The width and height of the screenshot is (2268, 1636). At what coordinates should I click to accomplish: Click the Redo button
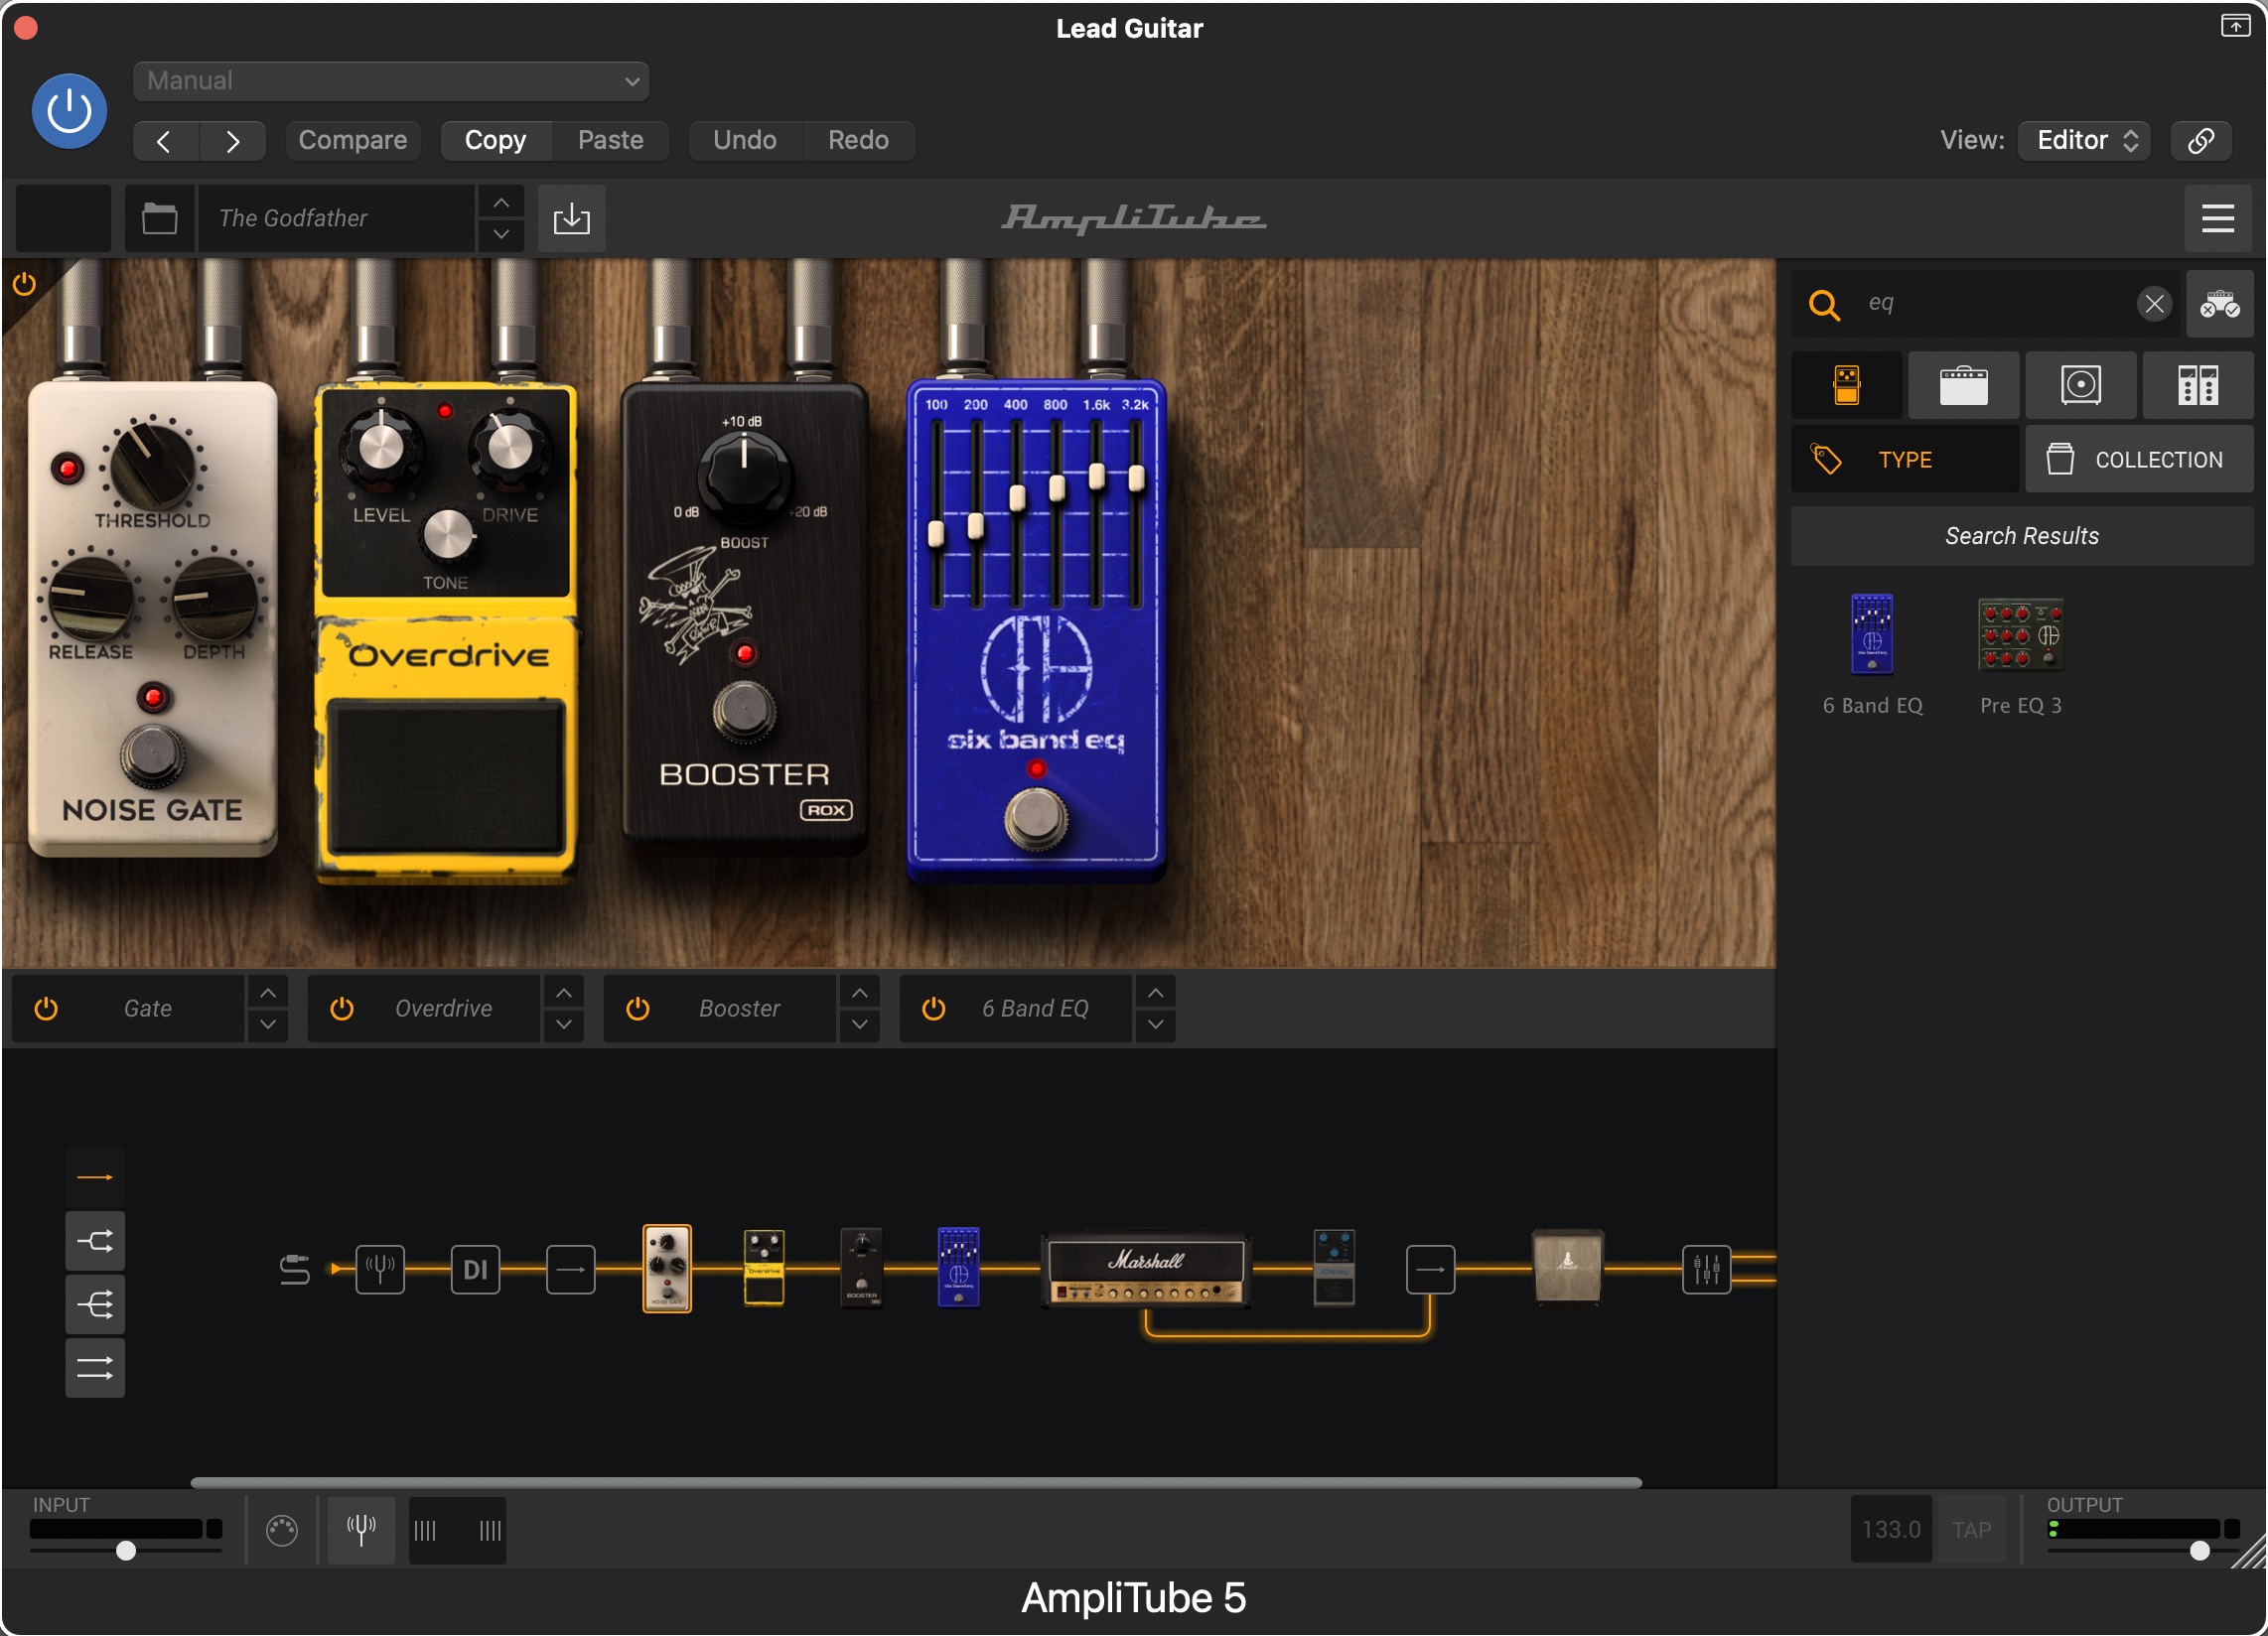(858, 140)
